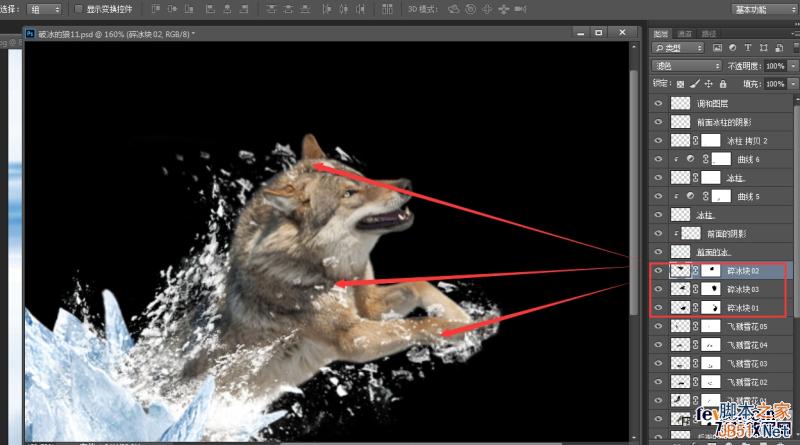This screenshot has width=800, height=445.
Task: Click Distribute right edges icon
Action: (x=361, y=9)
